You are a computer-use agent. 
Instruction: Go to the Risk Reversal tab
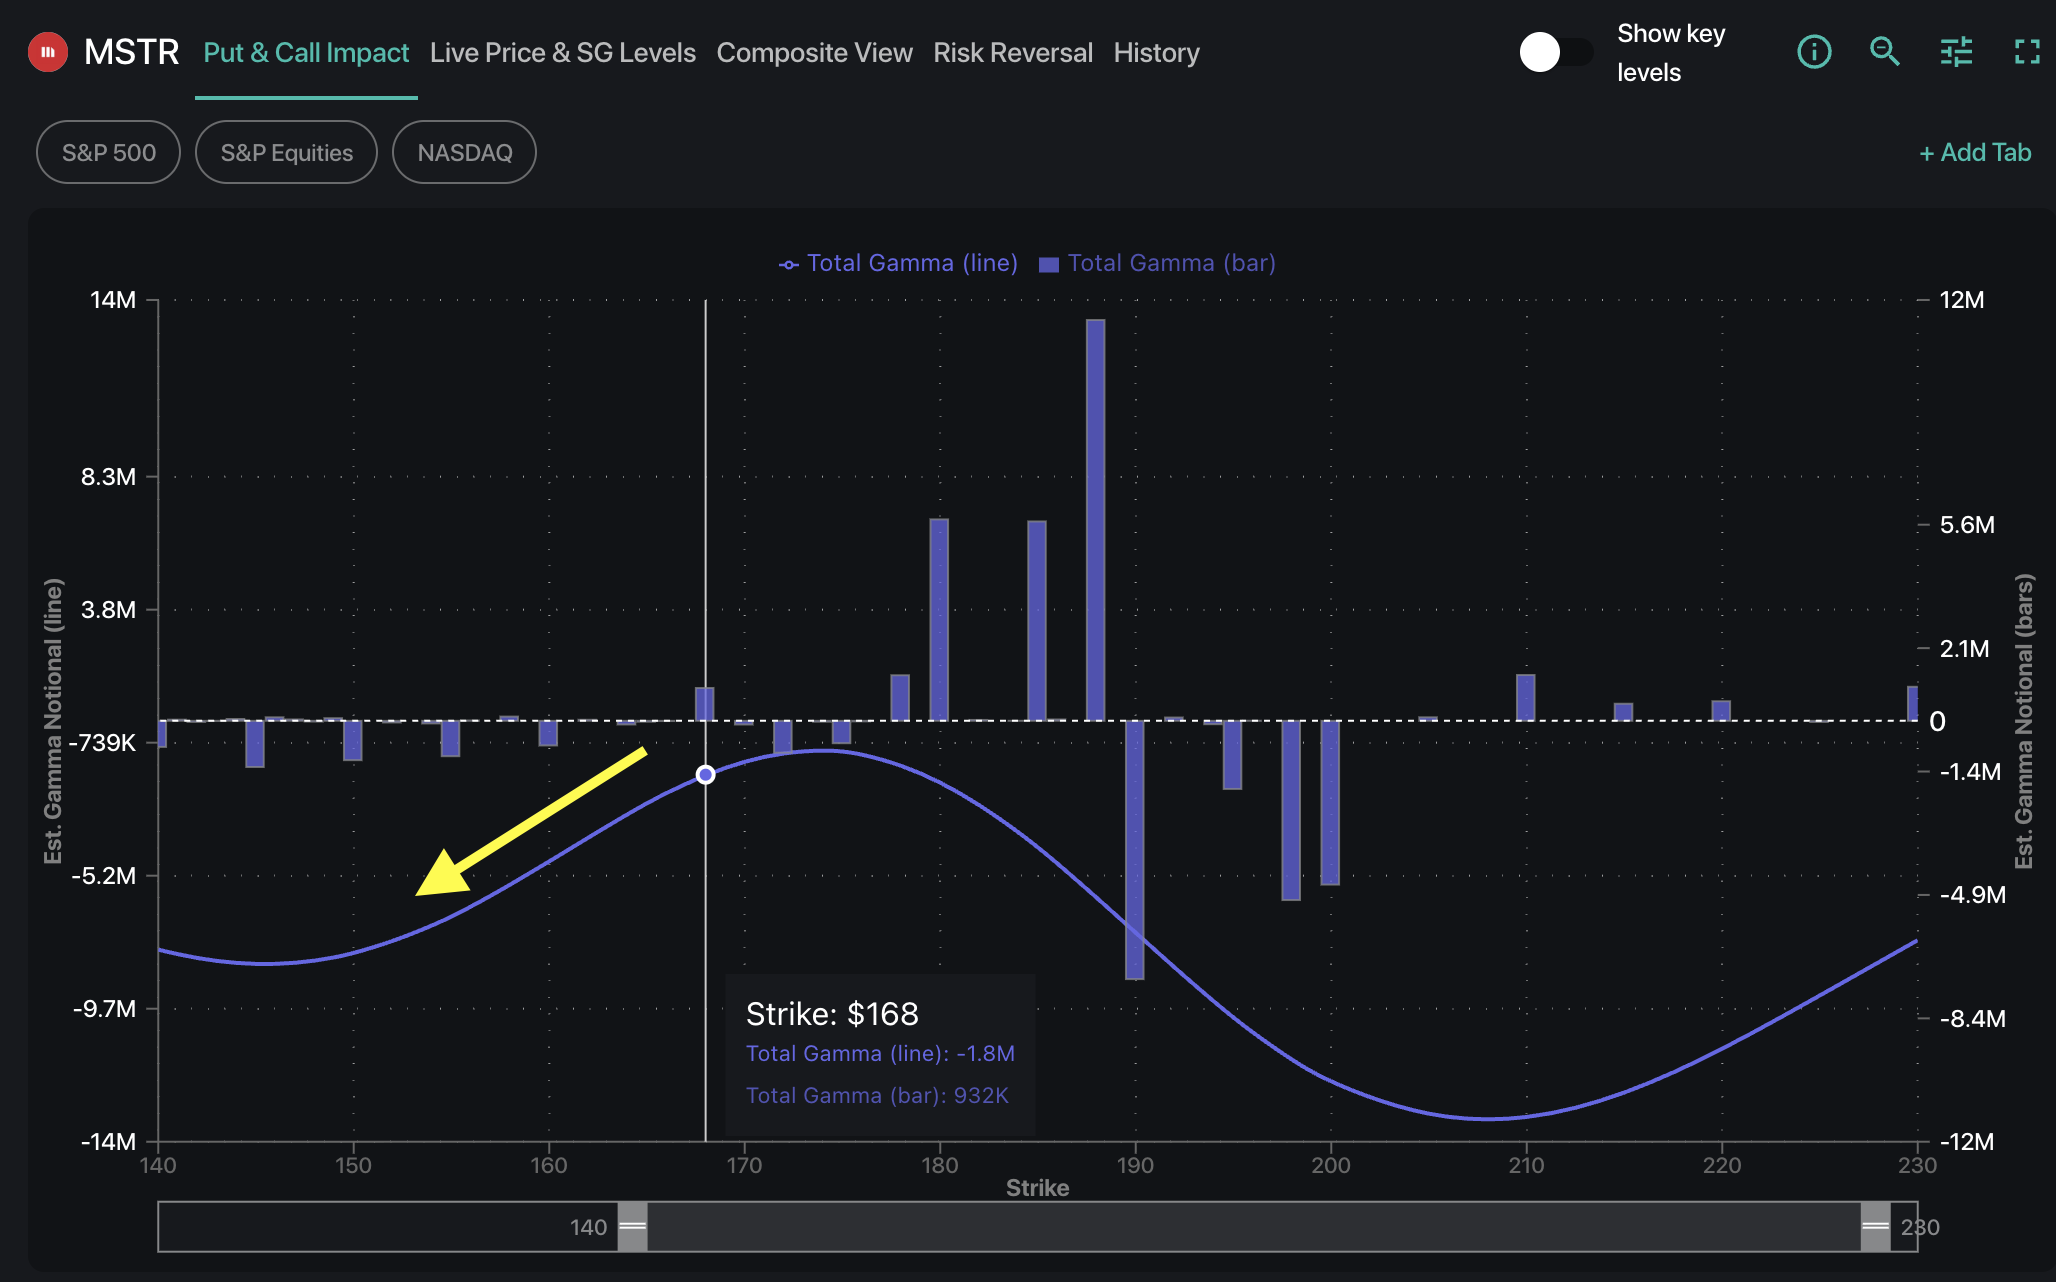point(1013,53)
